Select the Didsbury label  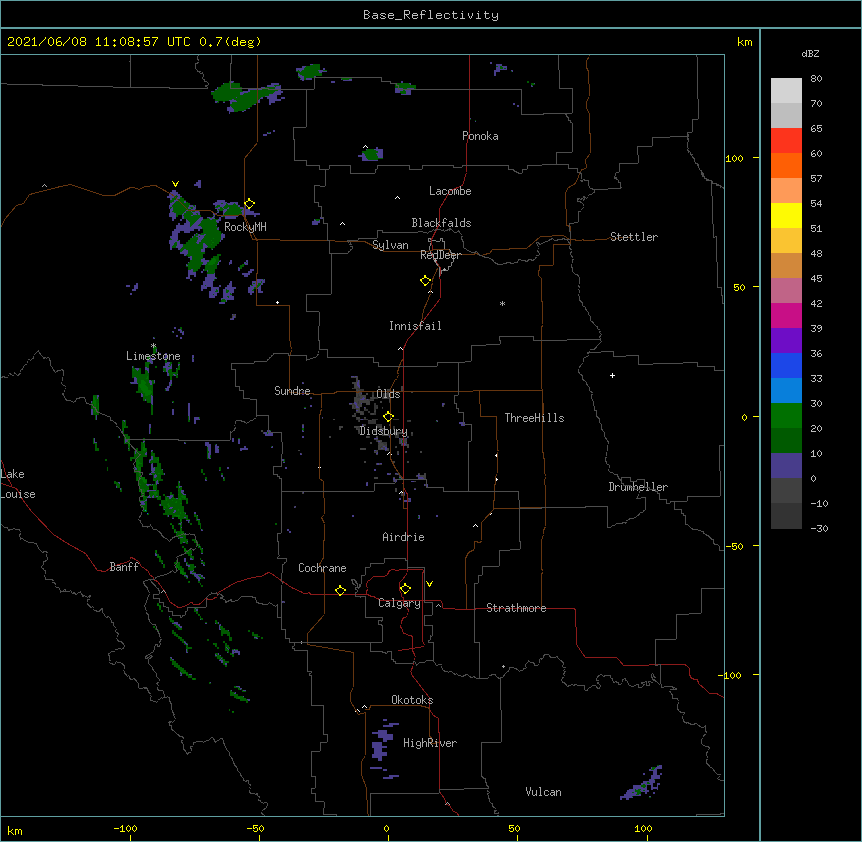click(x=384, y=431)
